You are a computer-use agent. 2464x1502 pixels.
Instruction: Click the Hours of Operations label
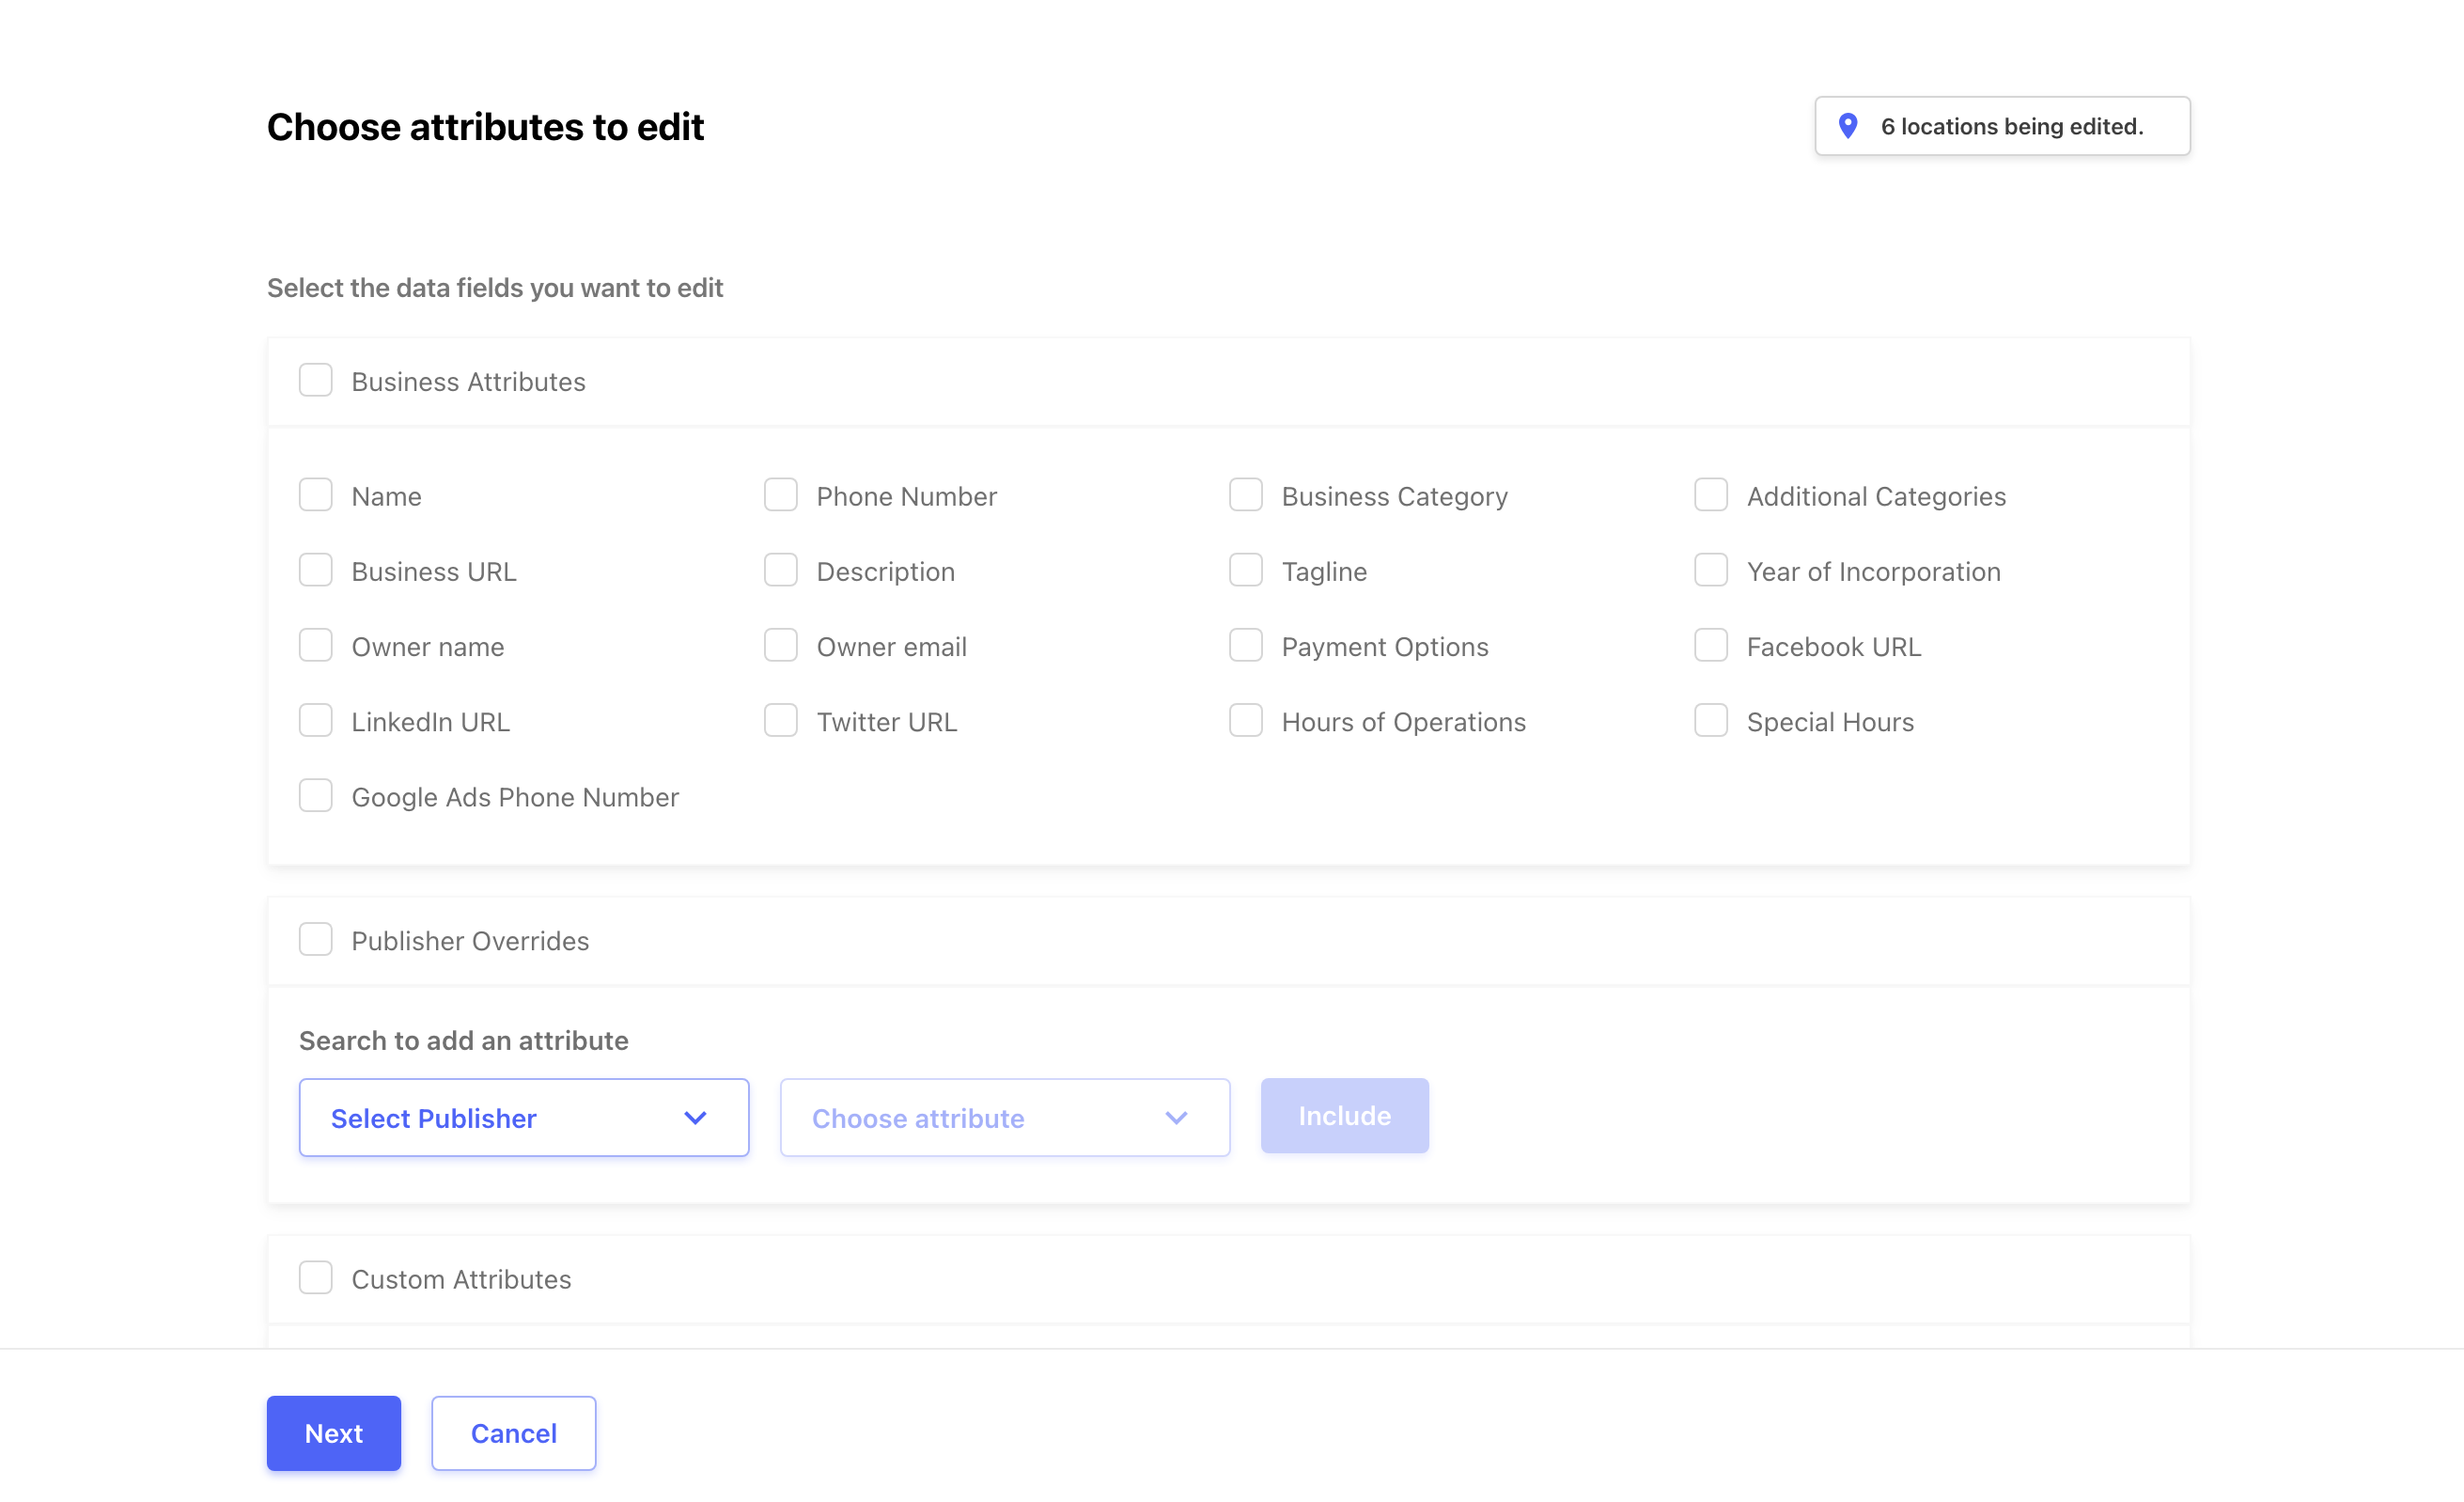(x=1404, y=722)
